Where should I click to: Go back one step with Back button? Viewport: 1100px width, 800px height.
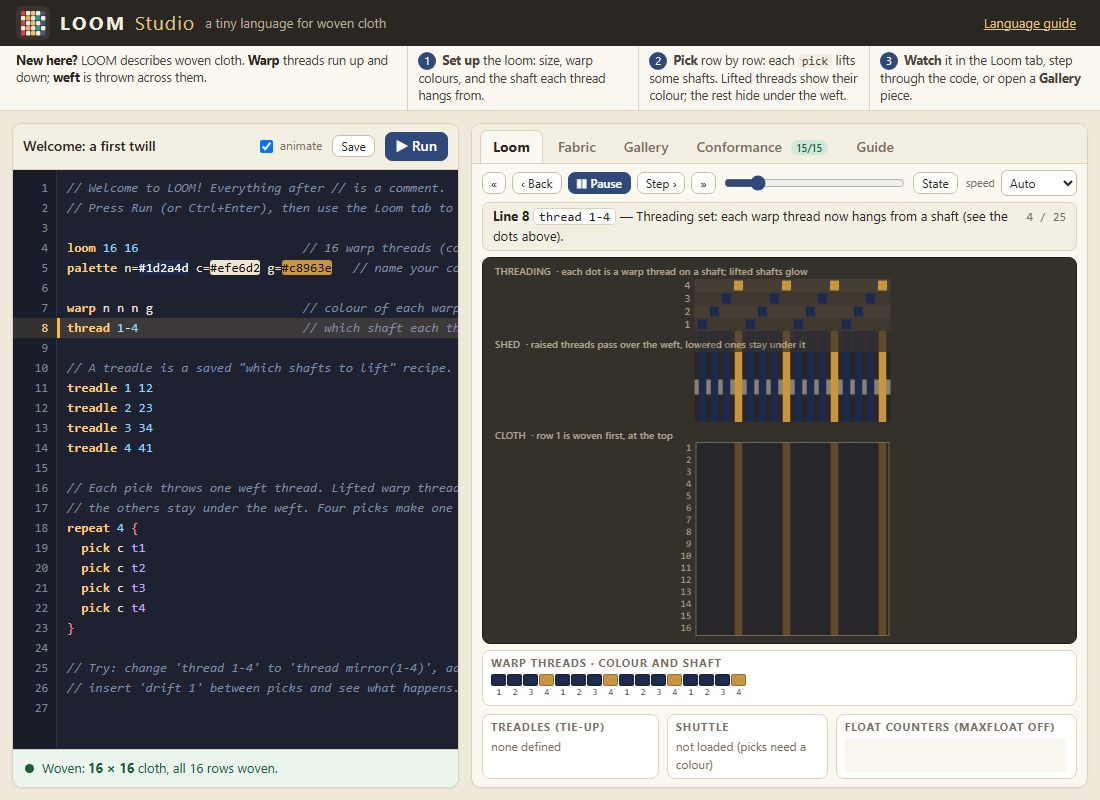[x=537, y=184]
